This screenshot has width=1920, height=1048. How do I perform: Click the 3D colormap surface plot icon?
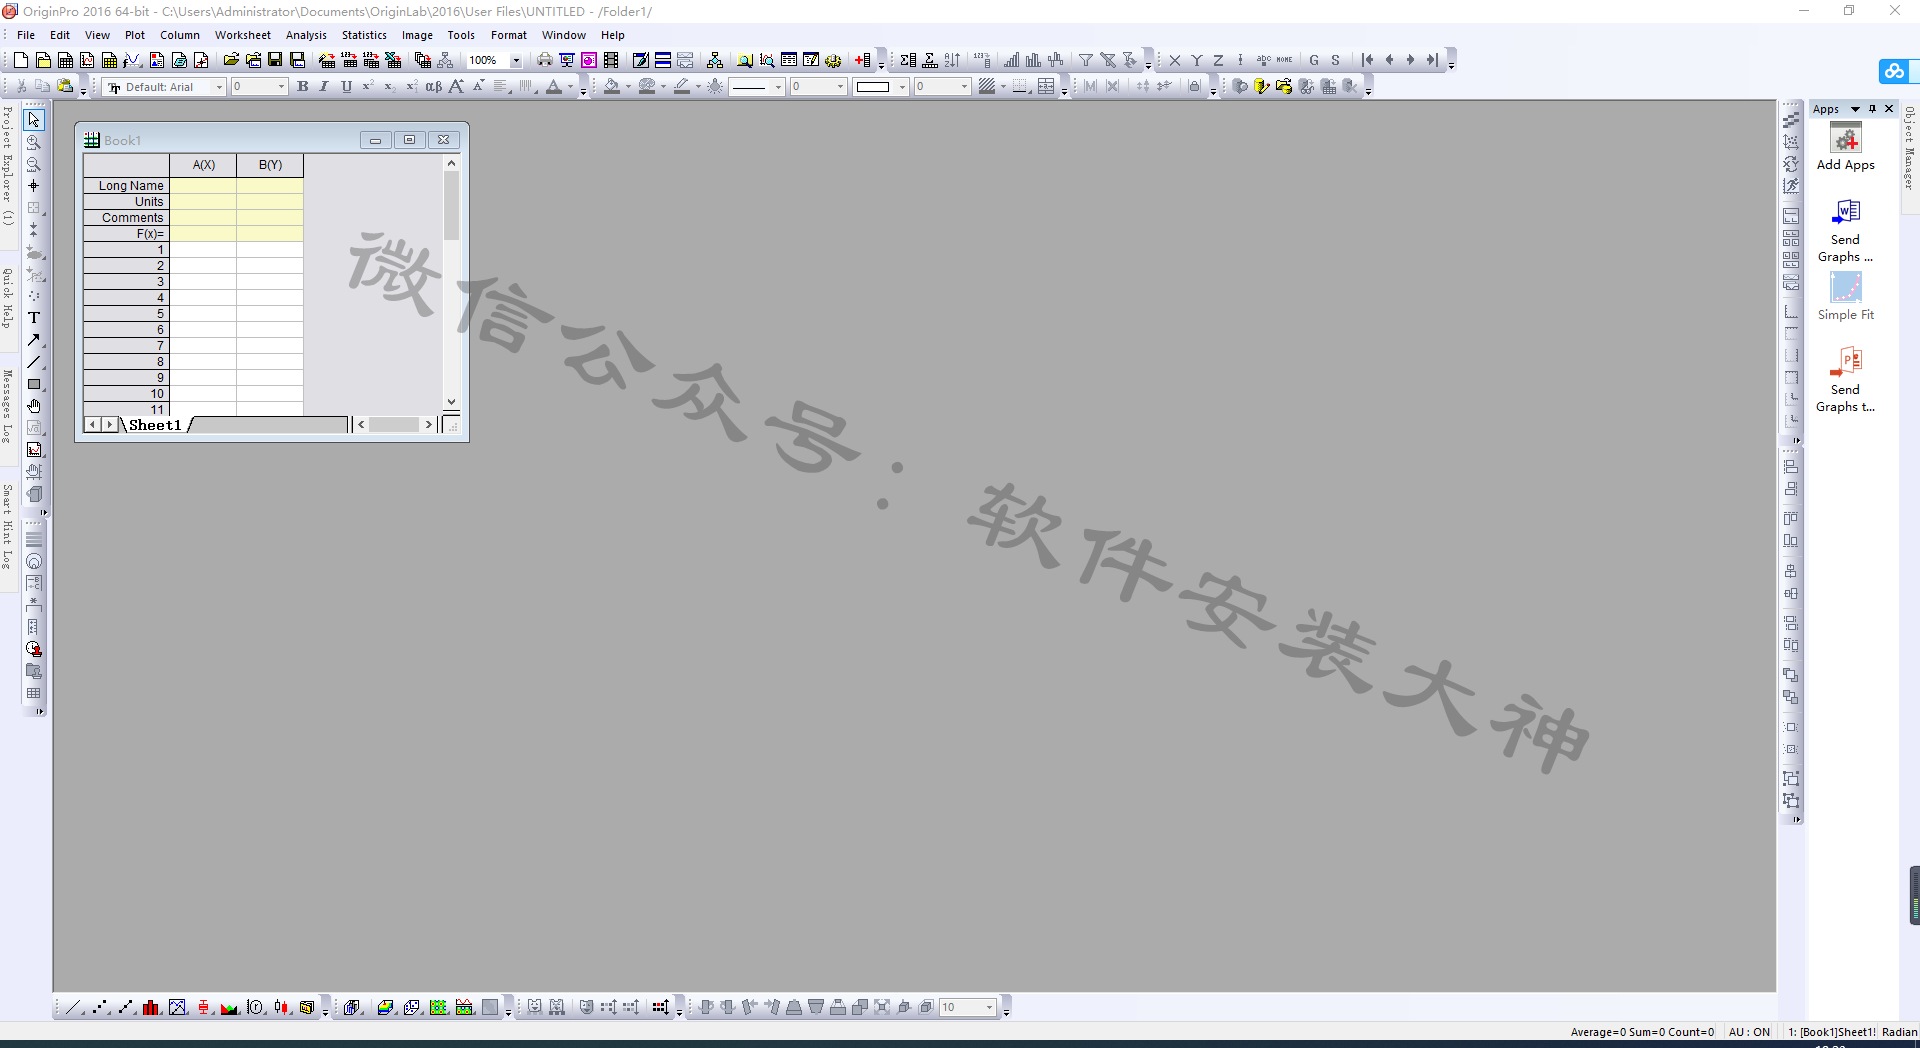coord(385,1007)
